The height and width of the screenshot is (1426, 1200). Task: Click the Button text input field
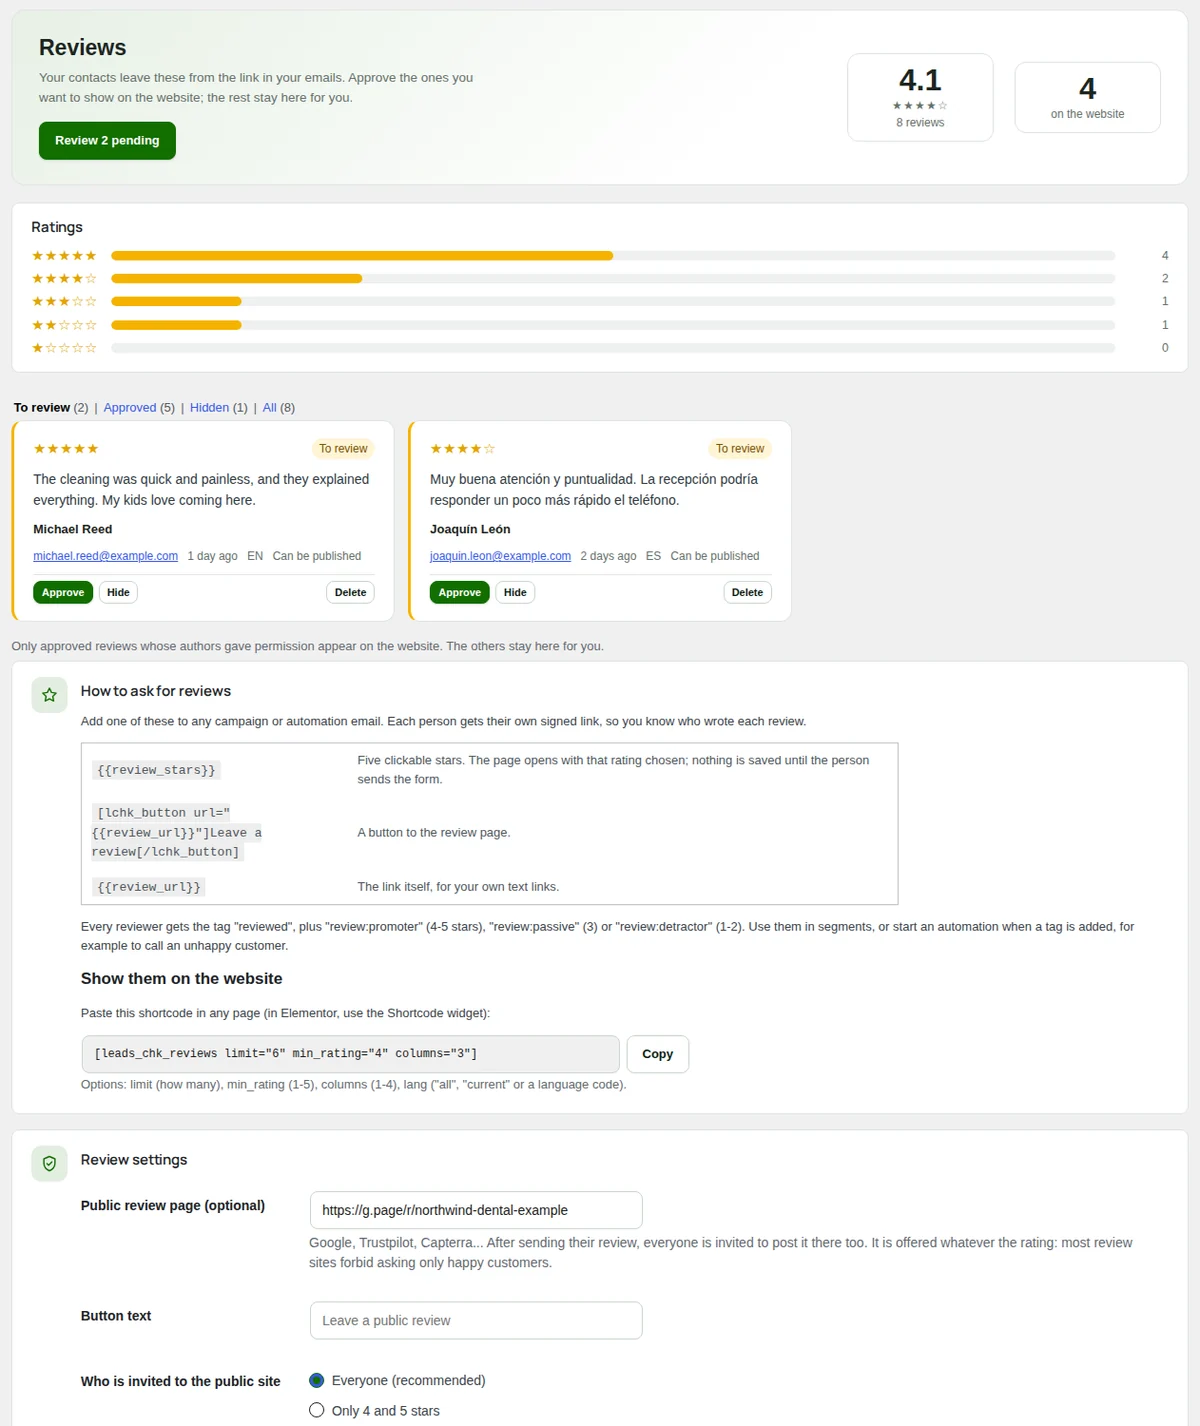(476, 1321)
